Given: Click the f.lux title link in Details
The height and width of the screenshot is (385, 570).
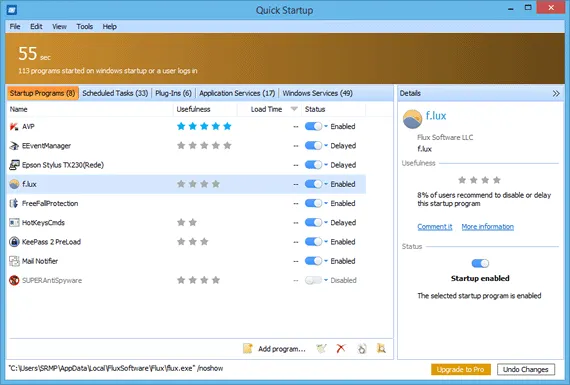Looking at the screenshot, I should coord(436,116).
